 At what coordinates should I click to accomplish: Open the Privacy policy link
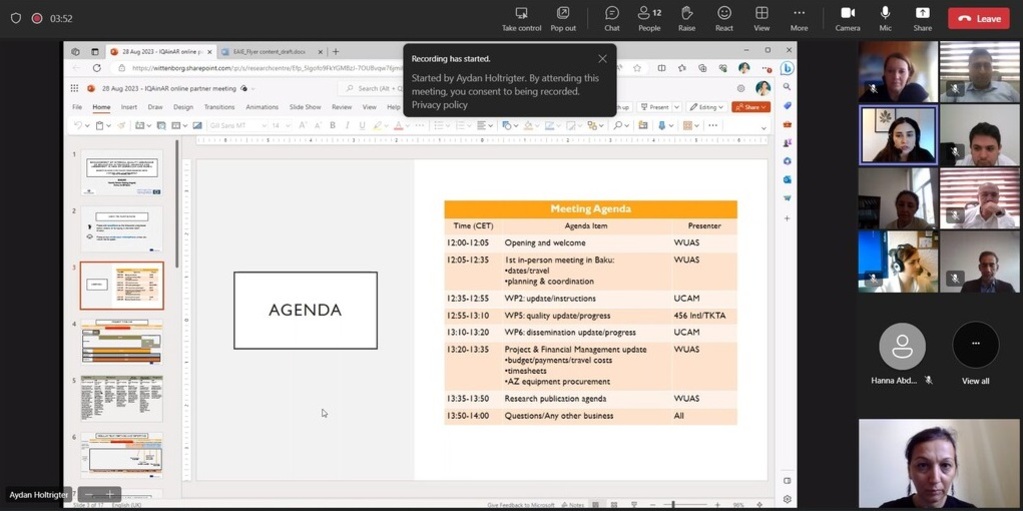[439, 105]
